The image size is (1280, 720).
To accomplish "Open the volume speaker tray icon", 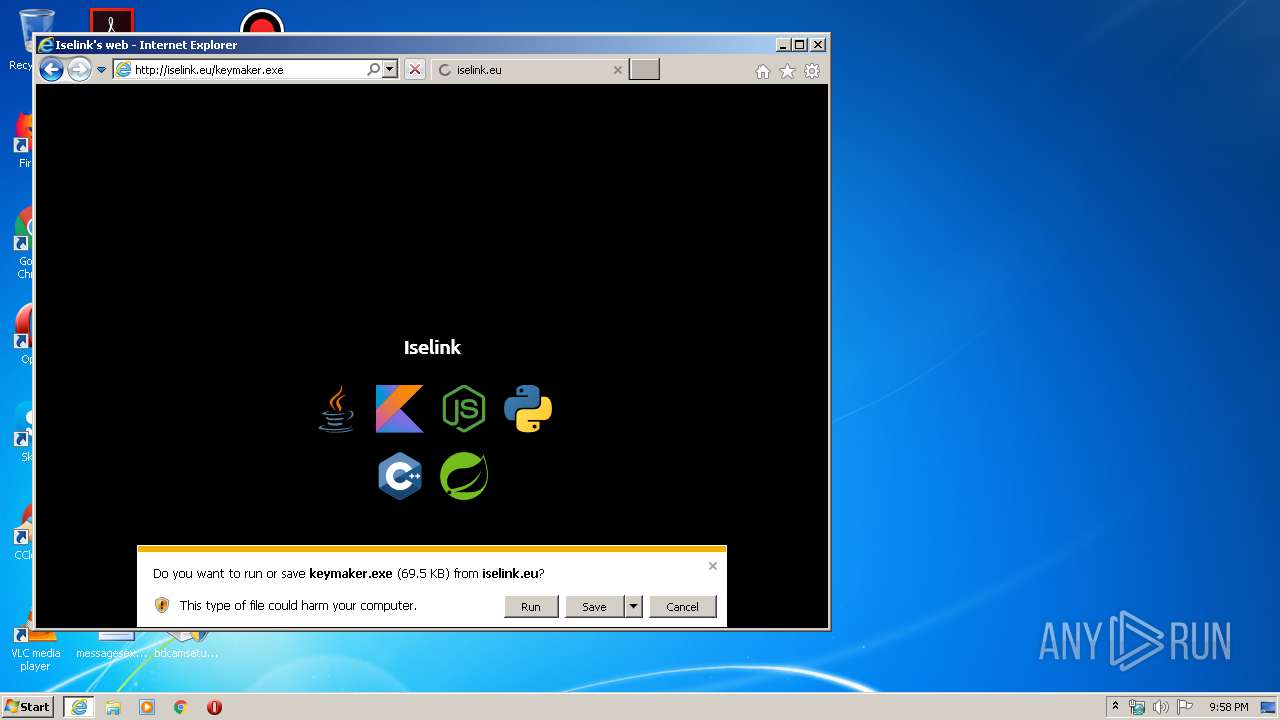I will 1160,707.
